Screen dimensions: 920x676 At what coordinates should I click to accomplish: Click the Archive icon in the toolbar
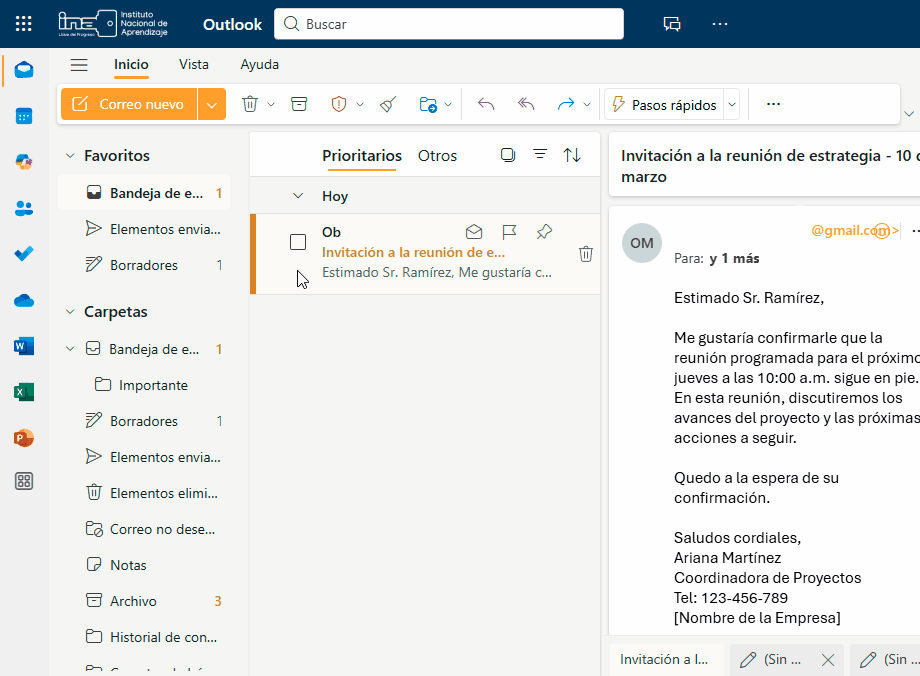298,104
